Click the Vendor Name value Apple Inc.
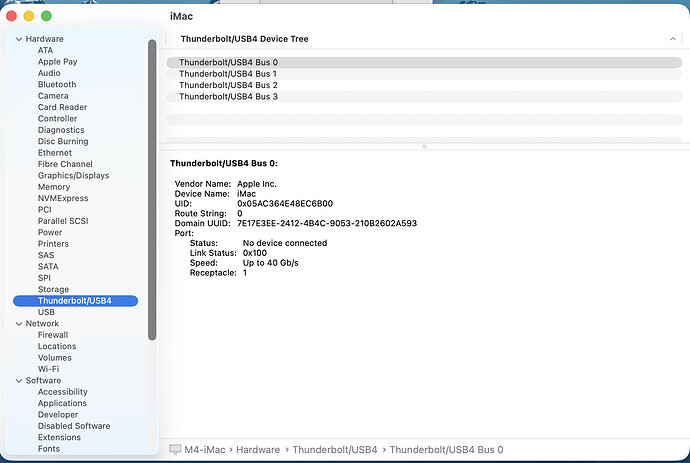 [257, 184]
